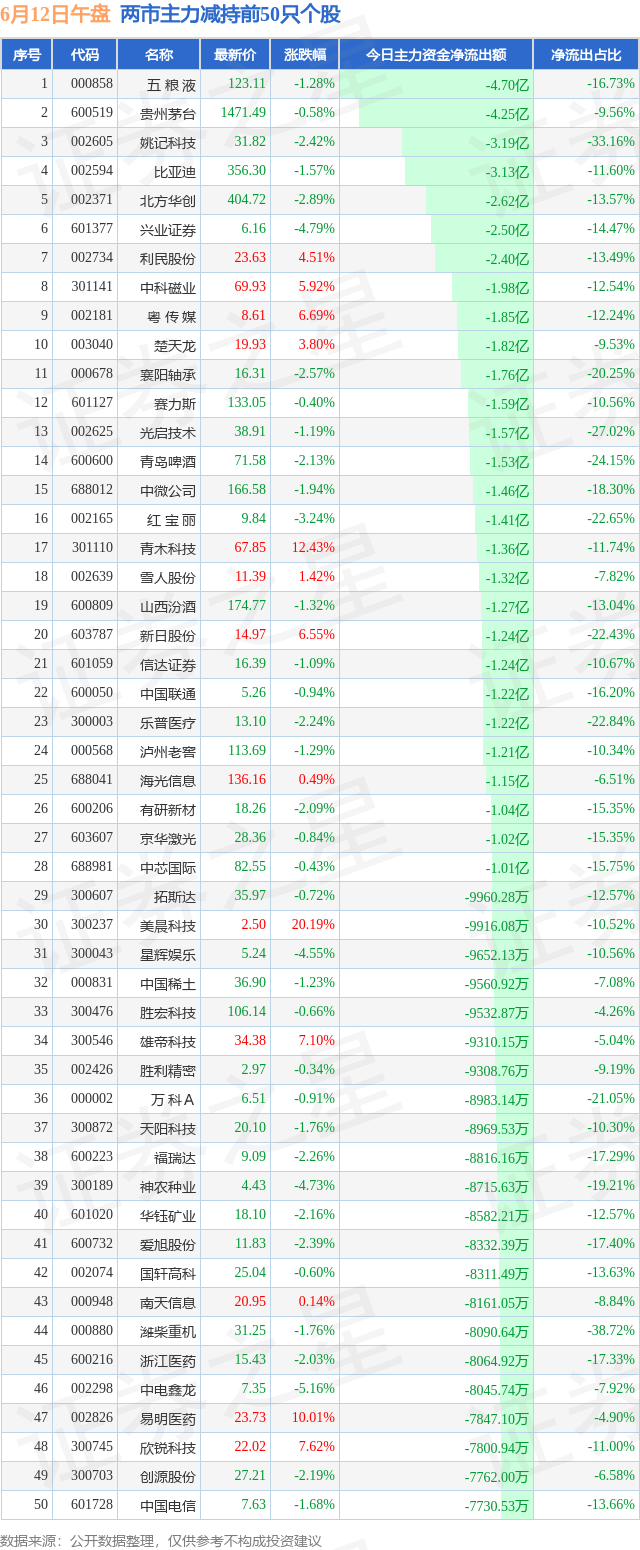Click change percentage 20.19%
The image size is (640, 1550).
tap(313, 925)
